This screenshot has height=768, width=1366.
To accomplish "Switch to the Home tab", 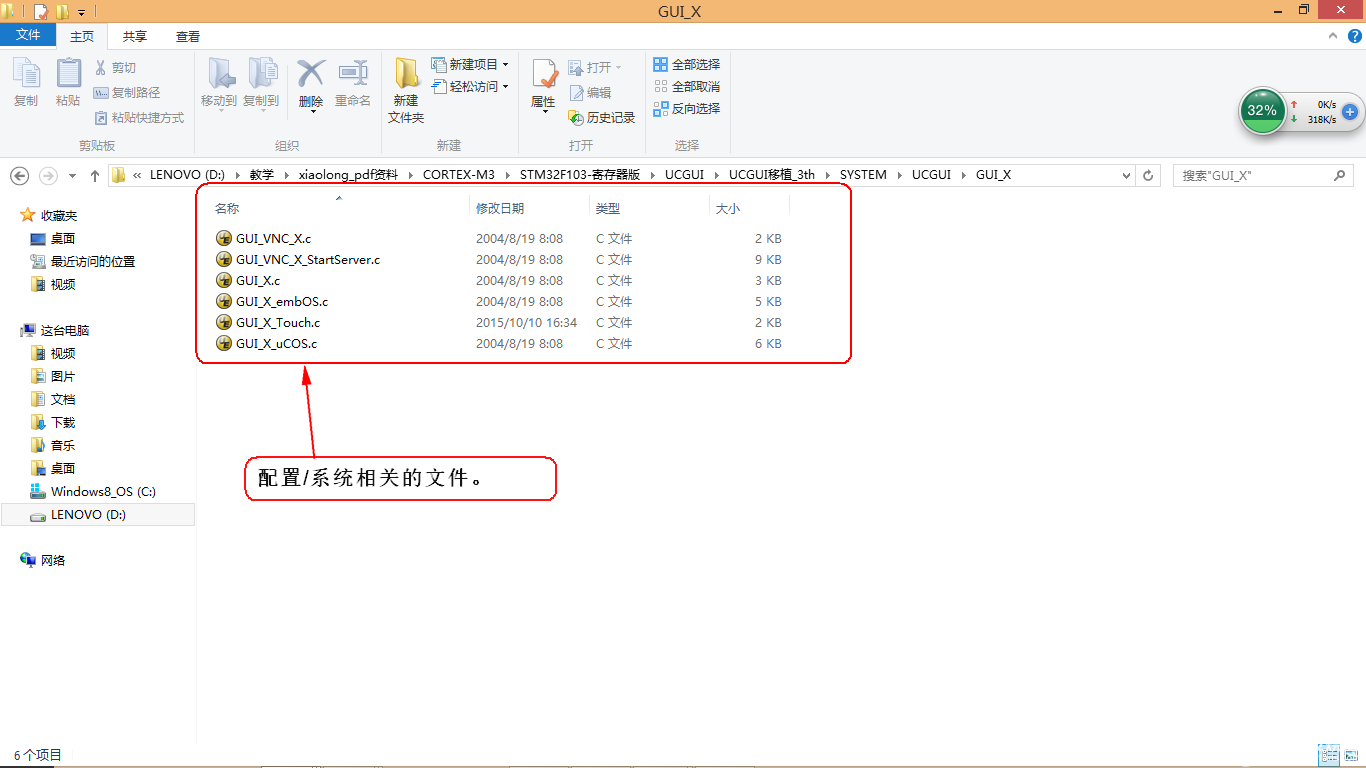I will pyautogui.click(x=82, y=36).
